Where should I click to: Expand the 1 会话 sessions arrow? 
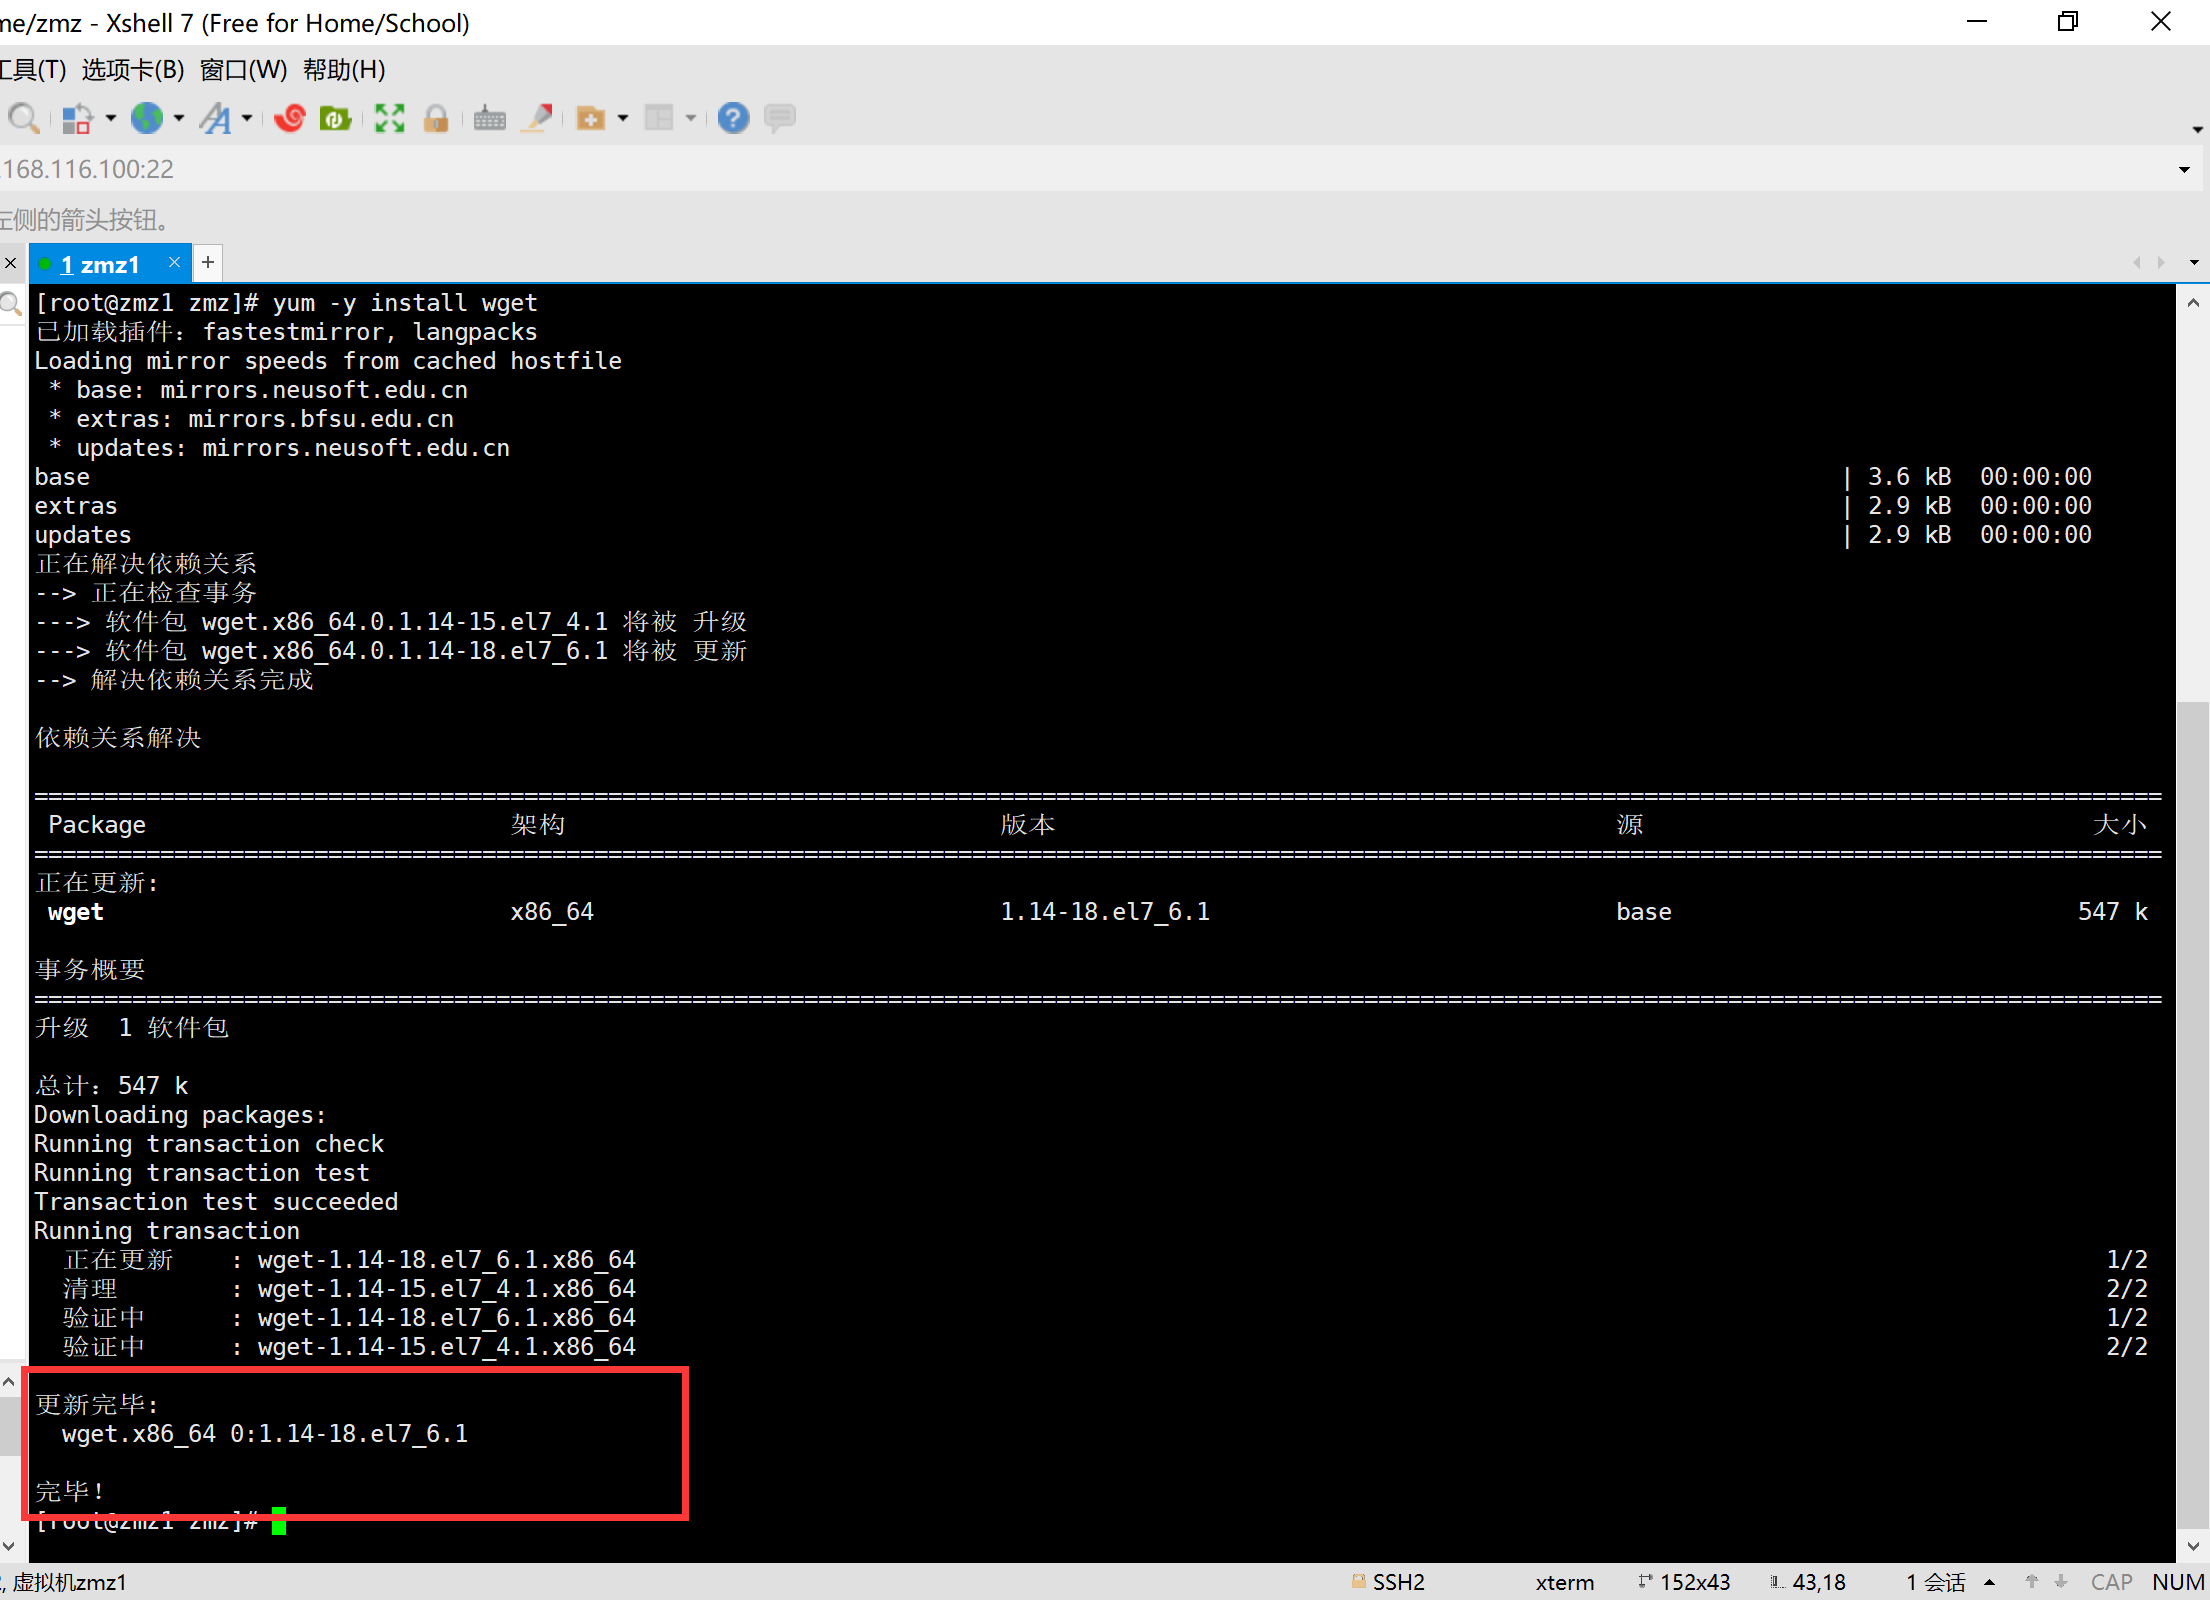pyautogui.click(x=1990, y=1582)
